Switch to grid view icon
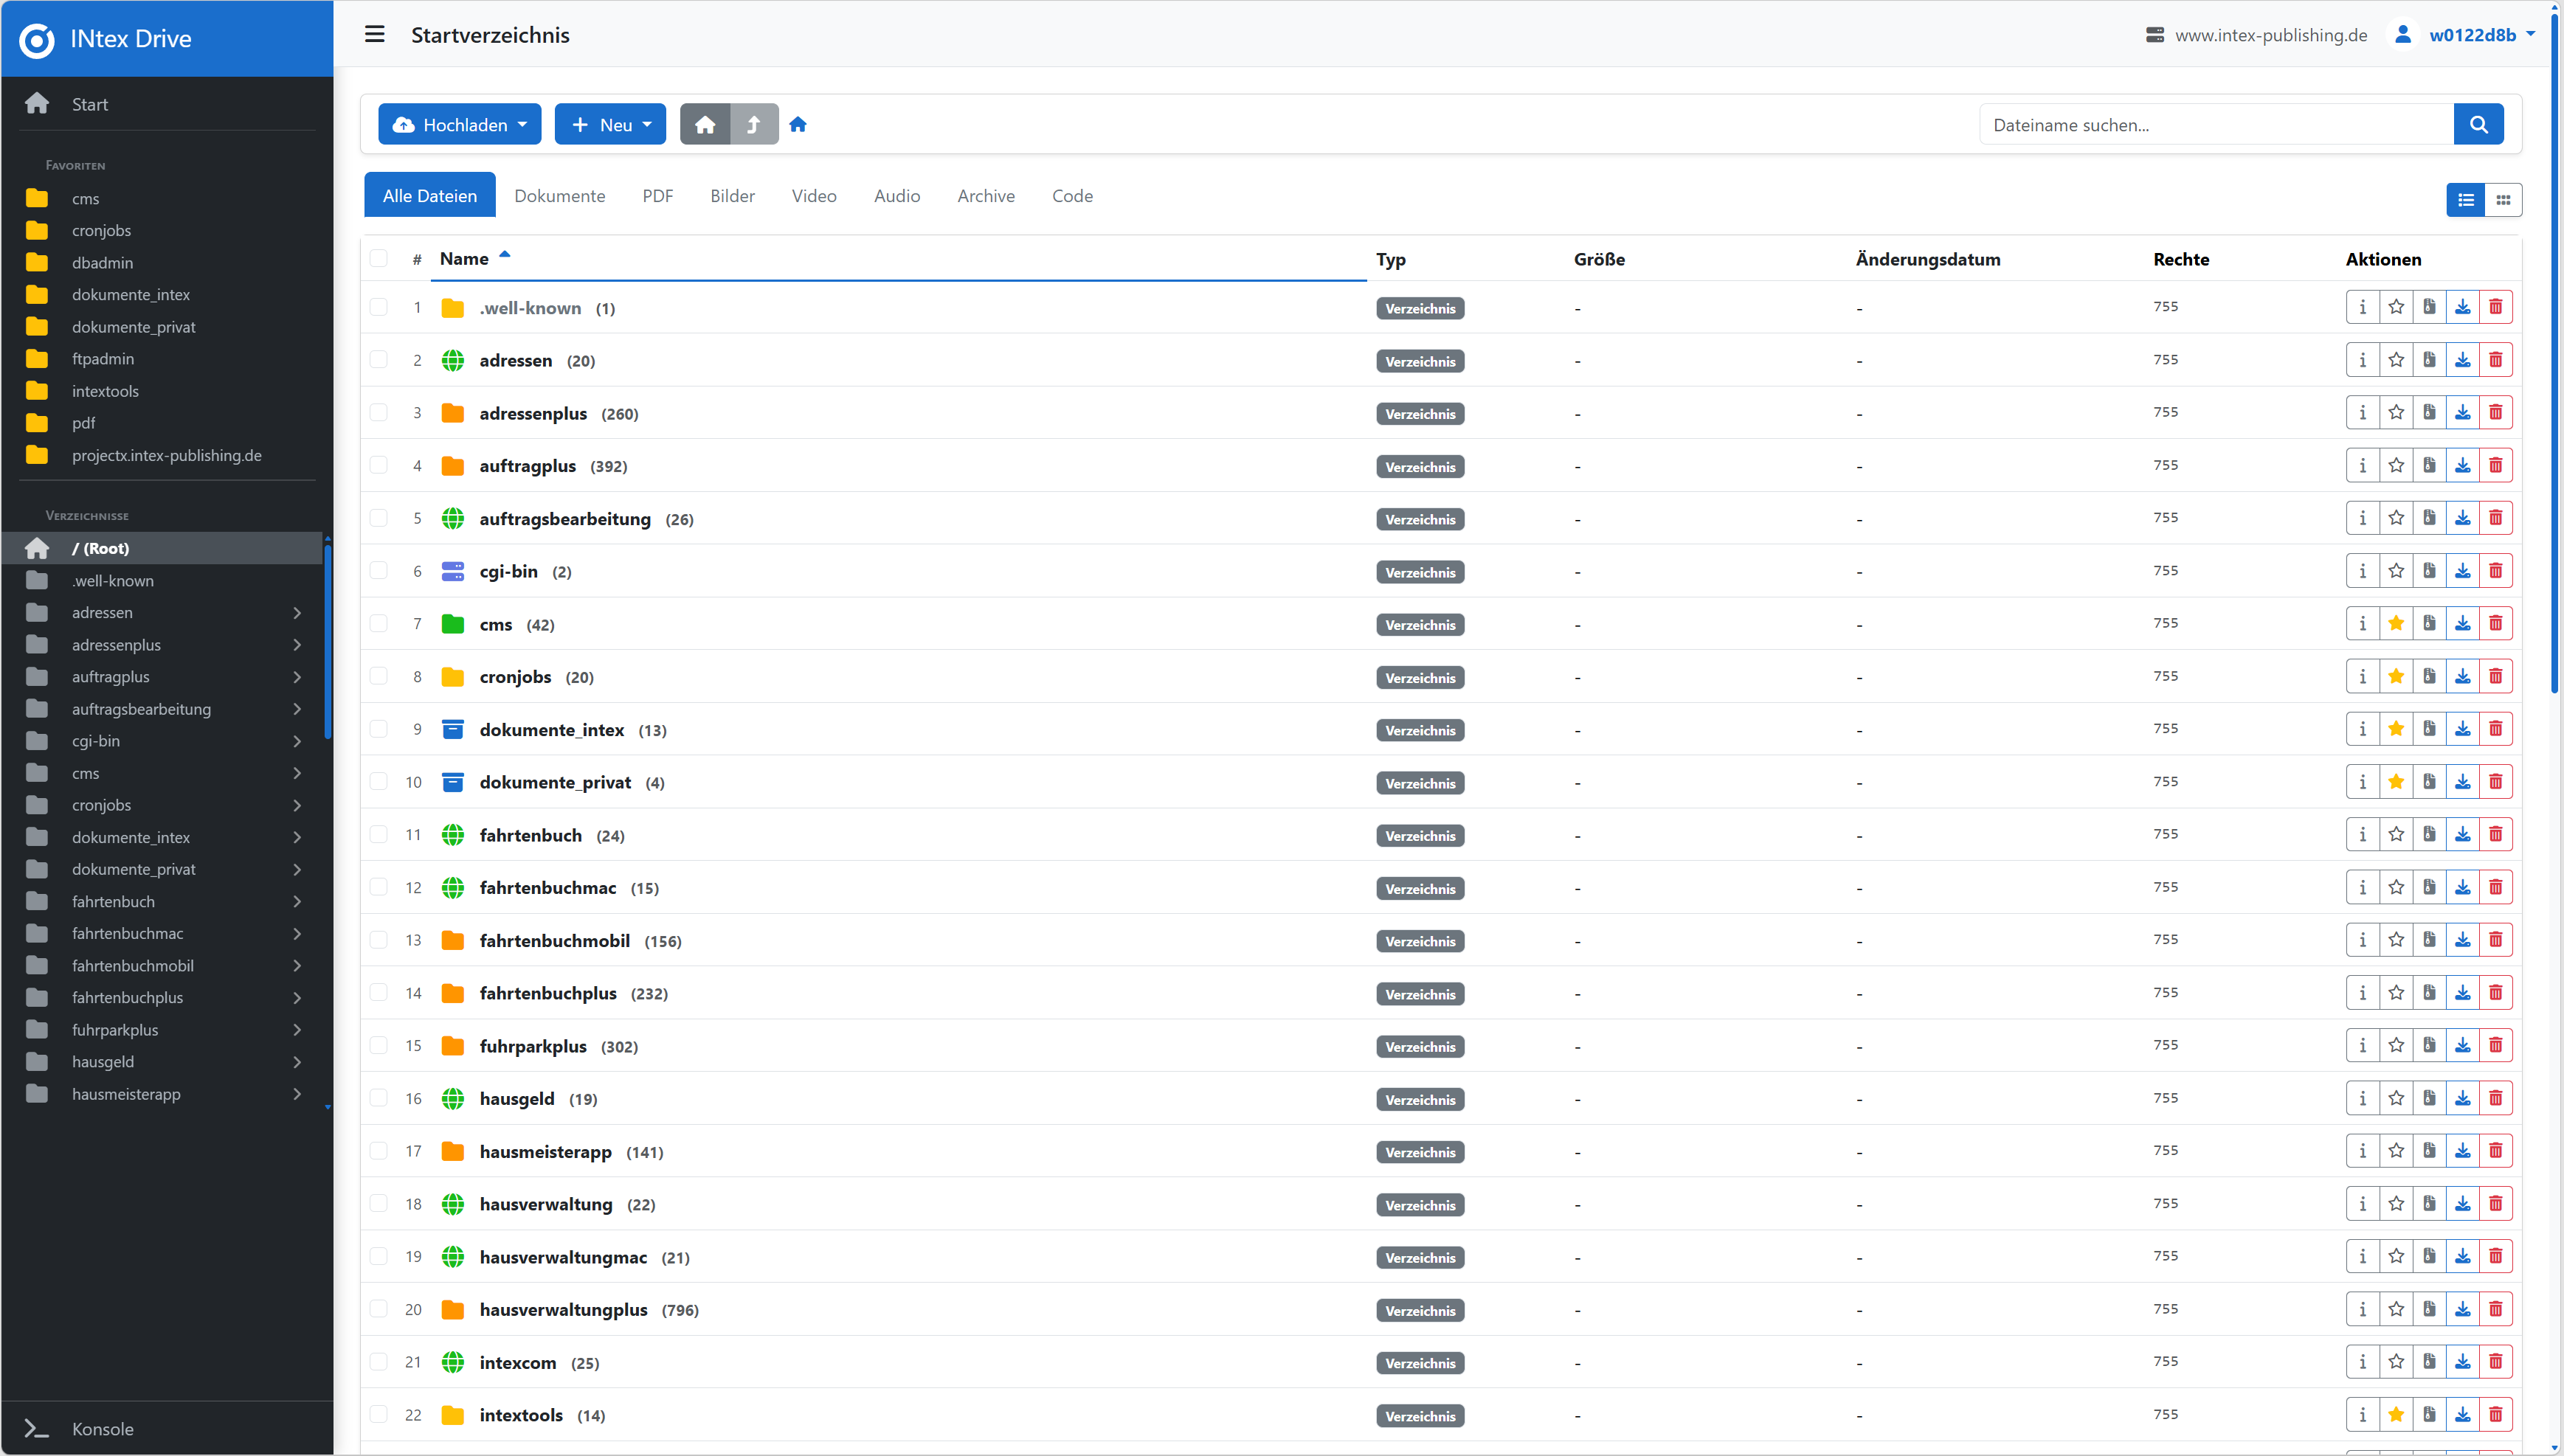The height and width of the screenshot is (1456, 2564). pyautogui.click(x=2503, y=200)
